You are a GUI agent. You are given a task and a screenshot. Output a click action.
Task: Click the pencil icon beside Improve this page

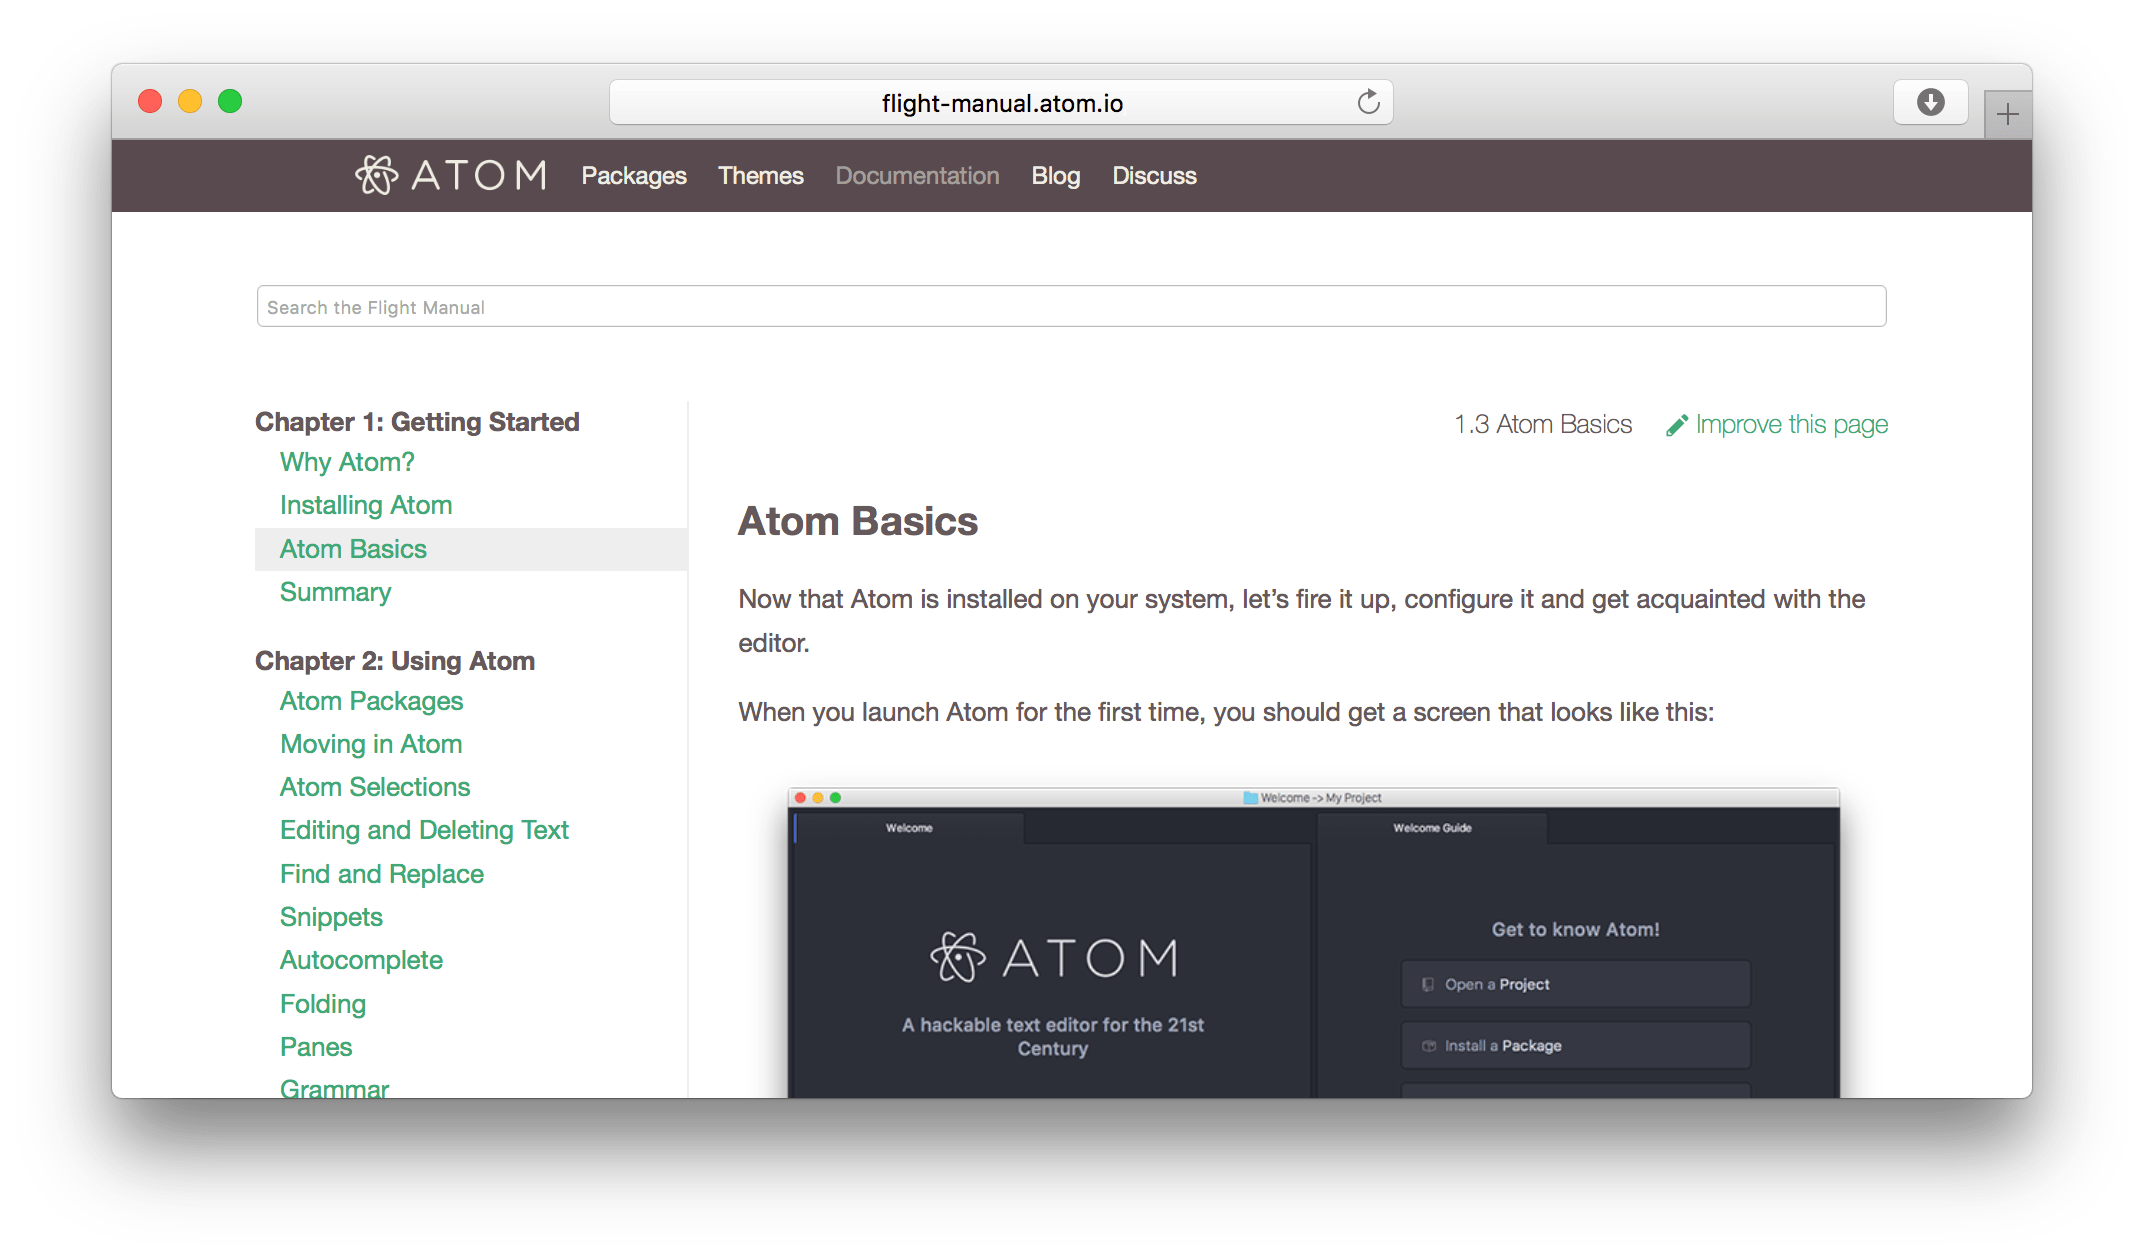pyautogui.click(x=1678, y=424)
